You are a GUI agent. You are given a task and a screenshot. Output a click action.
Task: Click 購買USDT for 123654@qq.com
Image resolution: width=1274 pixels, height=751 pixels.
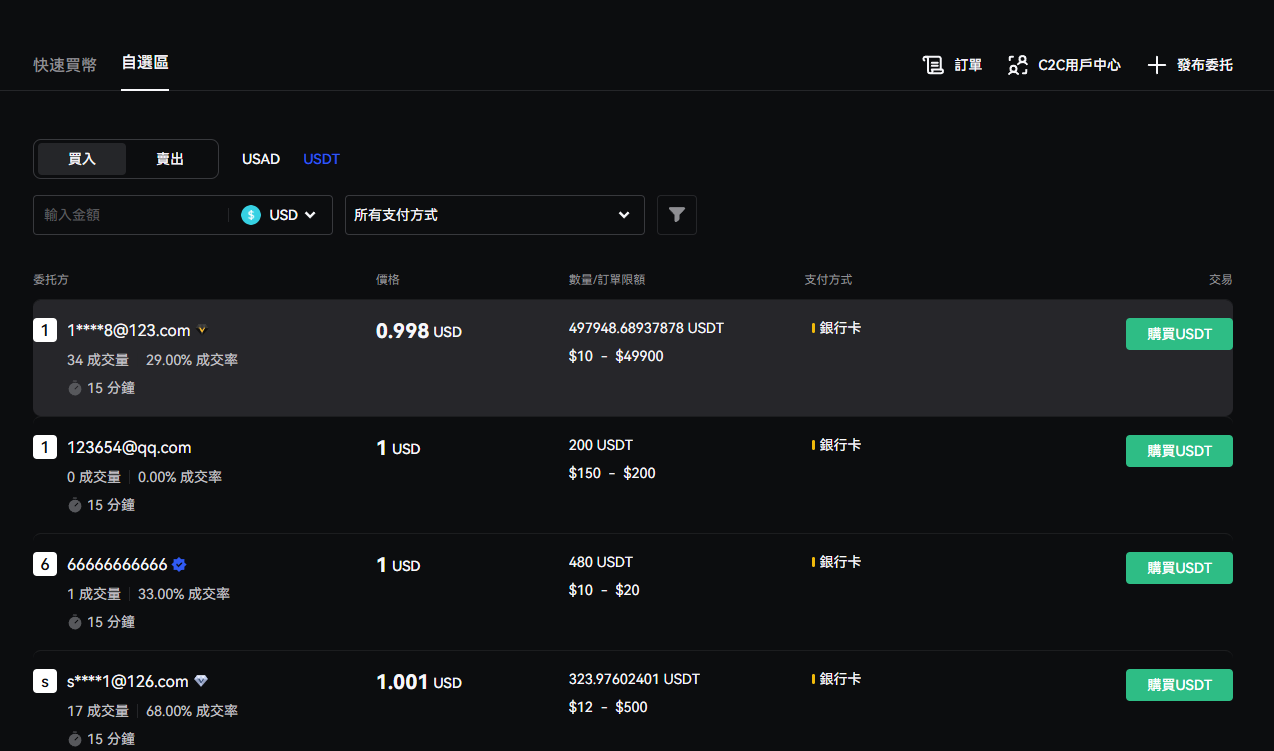click(x=1179, y=451)
